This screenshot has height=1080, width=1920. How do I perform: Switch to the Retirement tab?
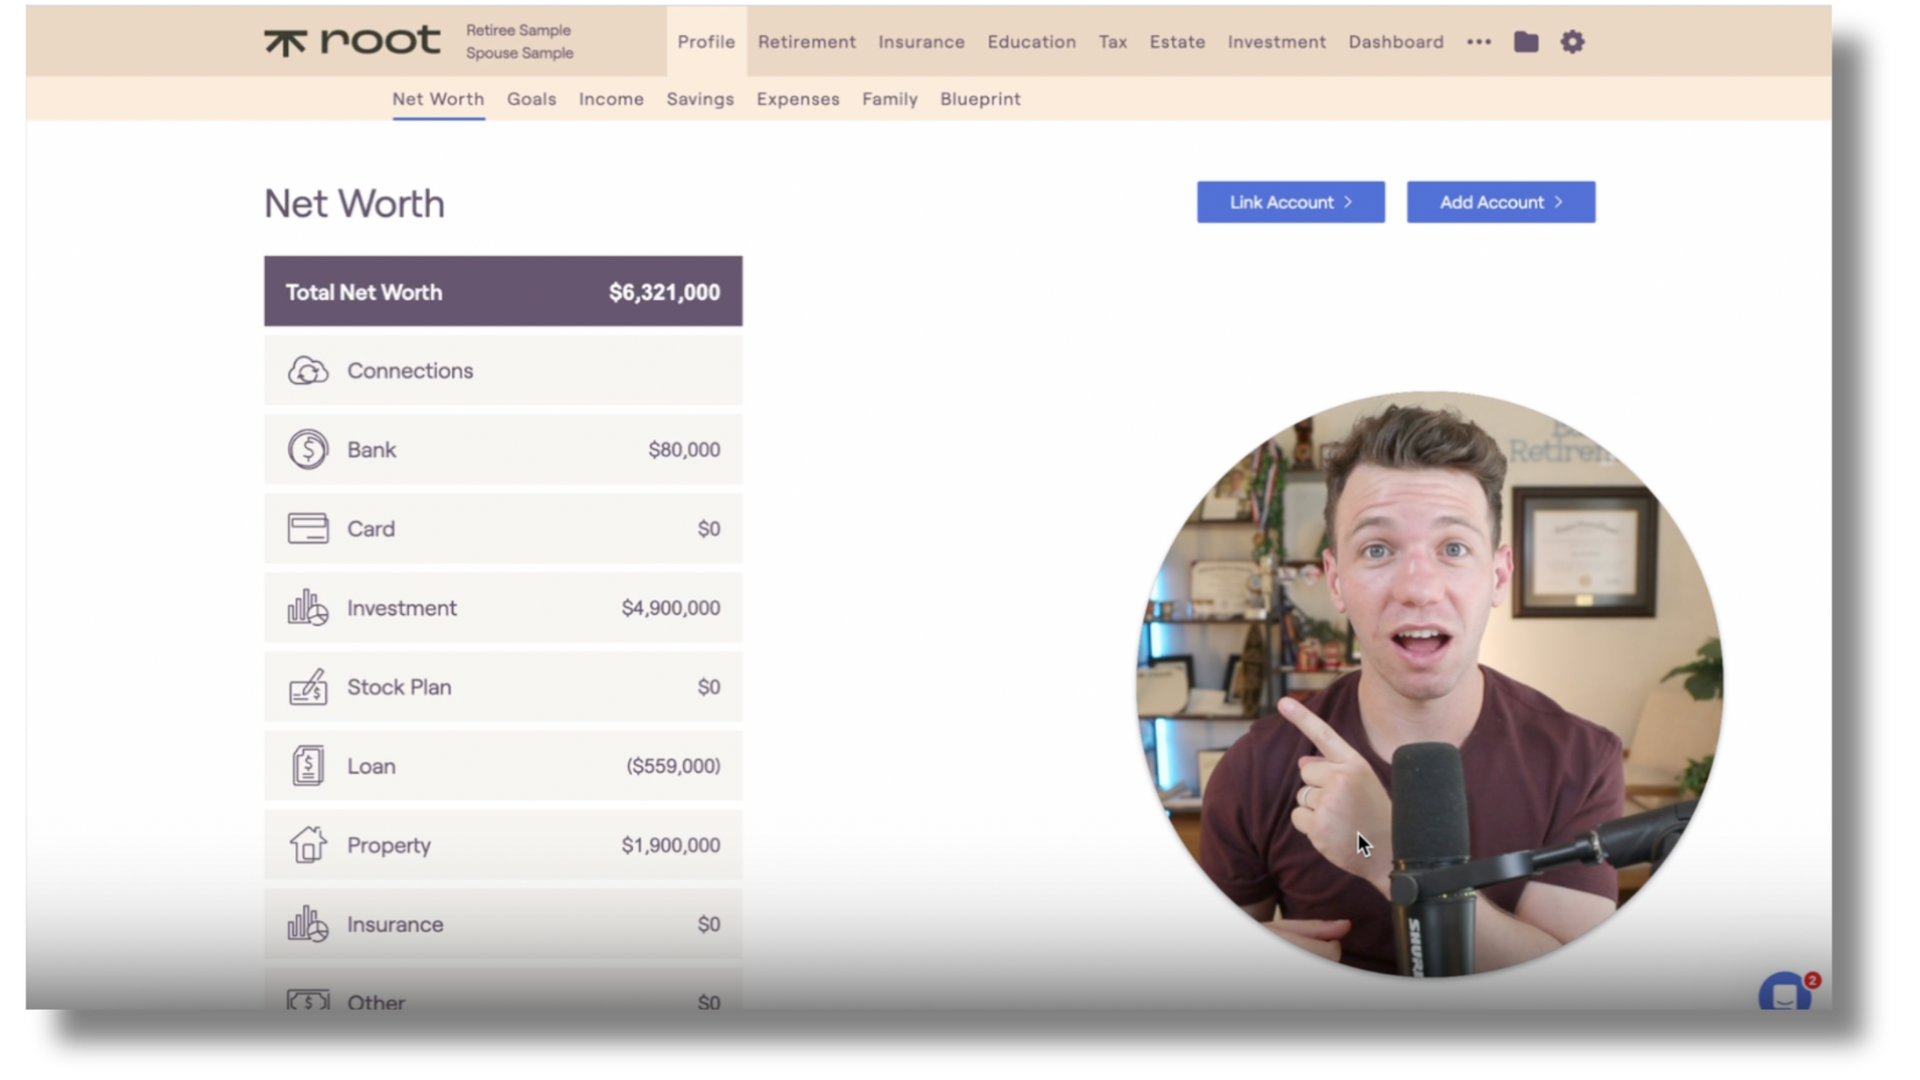(x=806, y=42)
